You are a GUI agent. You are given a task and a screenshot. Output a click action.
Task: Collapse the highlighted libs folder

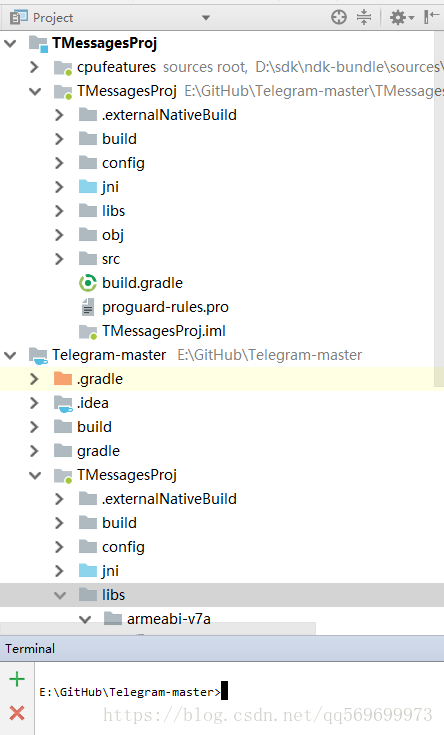tap(60, 595)
